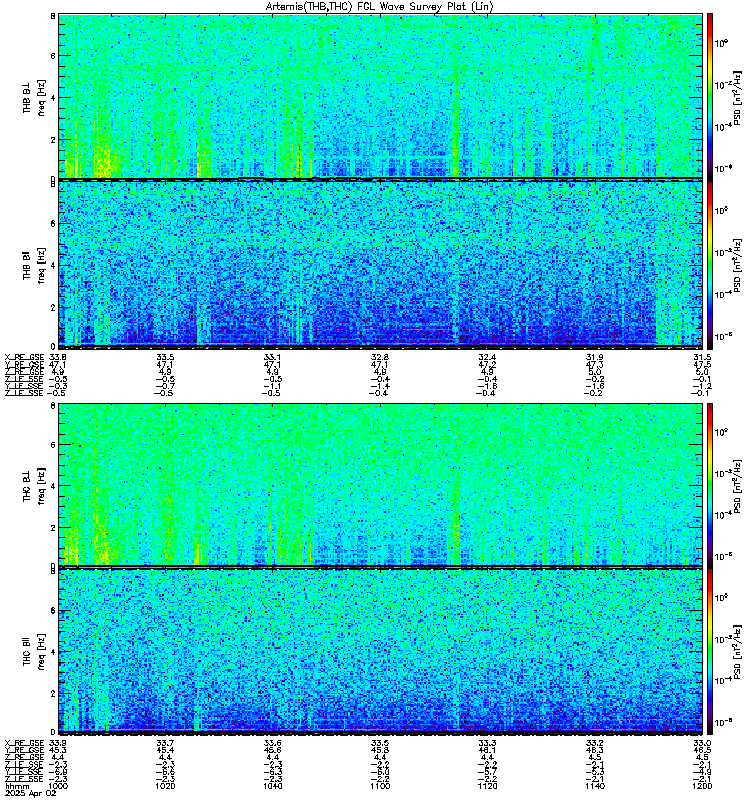Click the '2025 Apr 02' date label
The height and width of the screenshot is (800, 750).
coord(31,794)
